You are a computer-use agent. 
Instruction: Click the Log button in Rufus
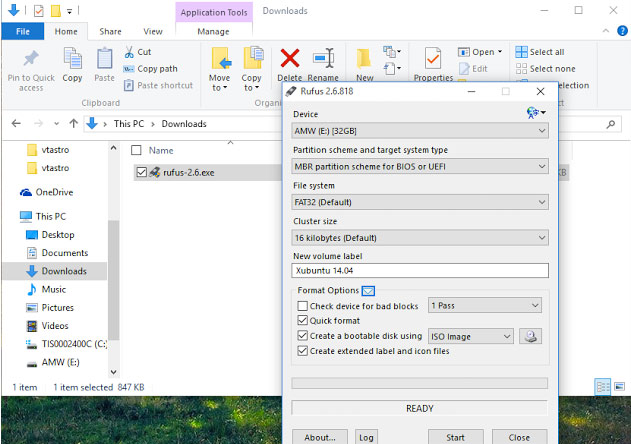point(366,437)
